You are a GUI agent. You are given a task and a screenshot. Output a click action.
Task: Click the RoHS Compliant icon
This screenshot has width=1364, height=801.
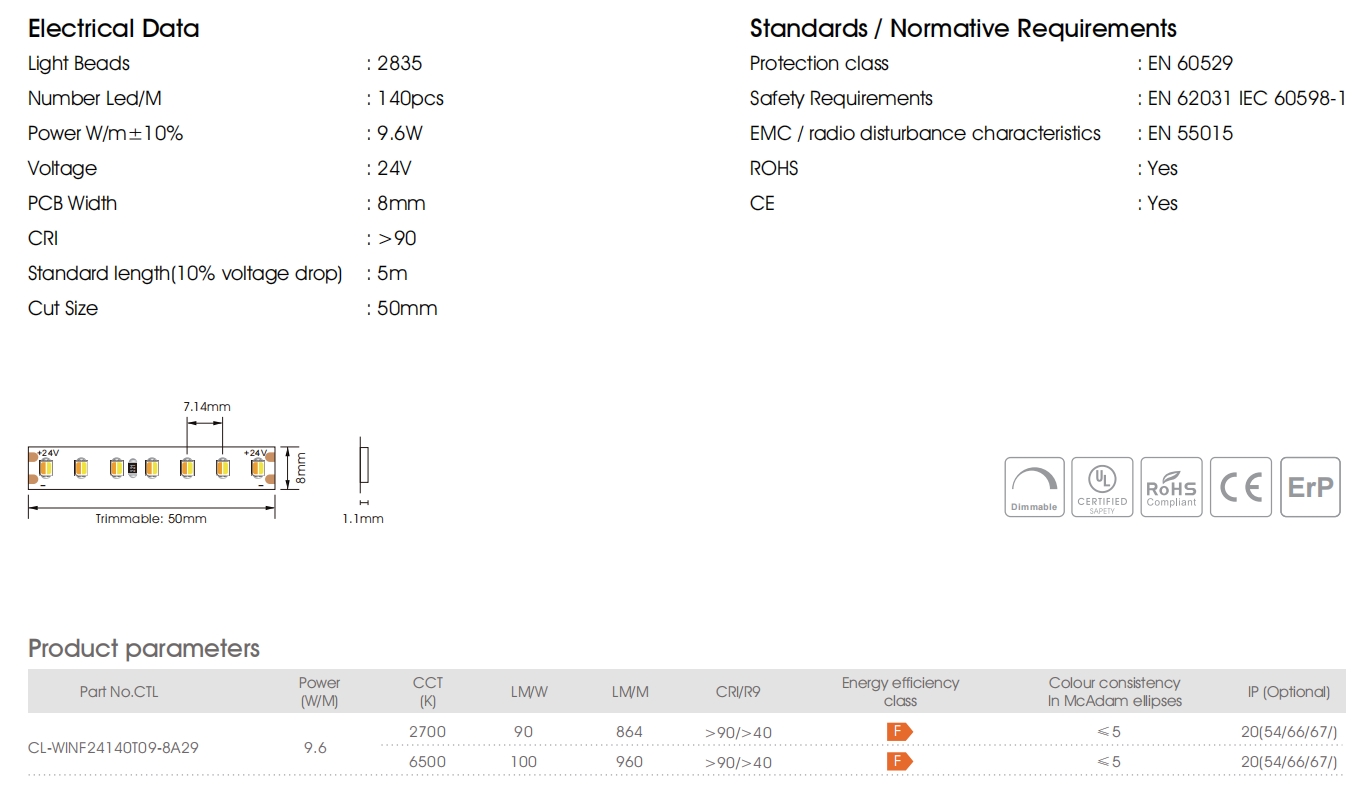coord(1171,487)
